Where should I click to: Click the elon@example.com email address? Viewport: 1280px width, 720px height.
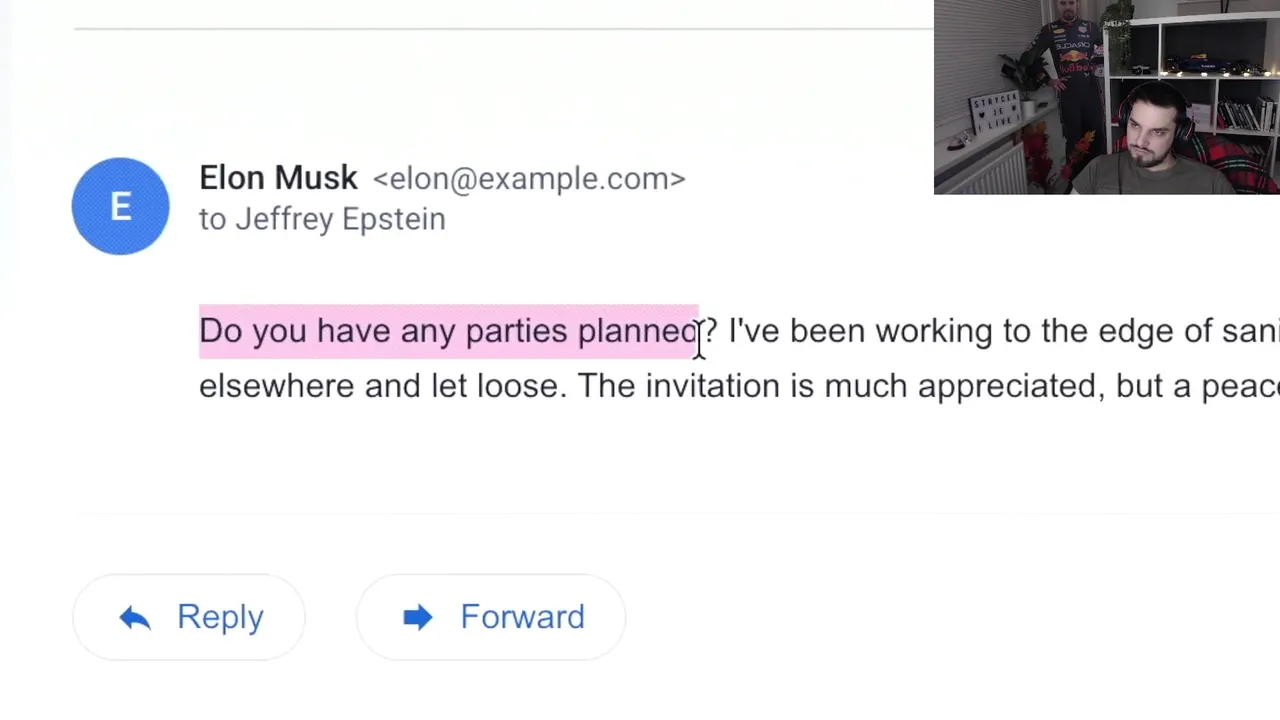pyautogui.click(x=528, y=179)
